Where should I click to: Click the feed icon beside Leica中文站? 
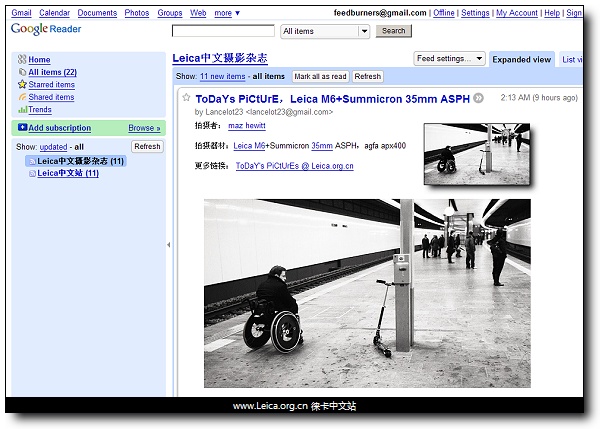click(32, 173)
